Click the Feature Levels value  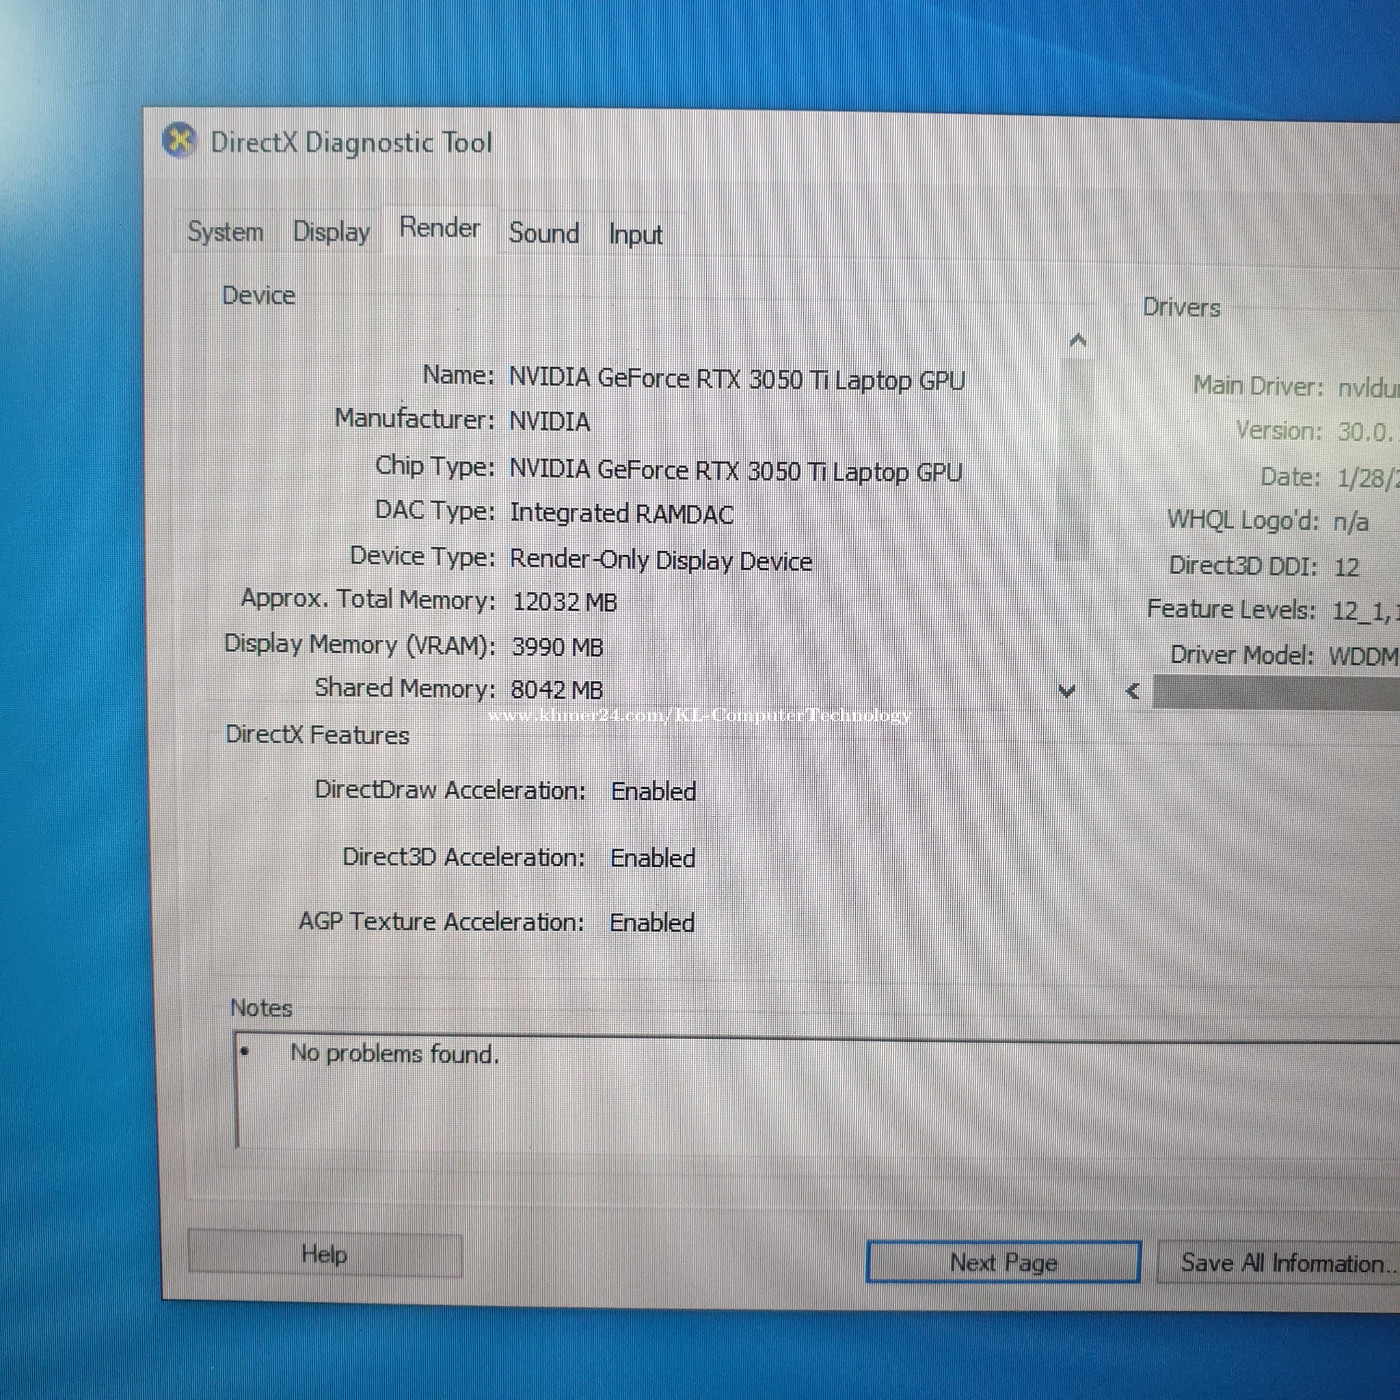(x=1365, y=610)
